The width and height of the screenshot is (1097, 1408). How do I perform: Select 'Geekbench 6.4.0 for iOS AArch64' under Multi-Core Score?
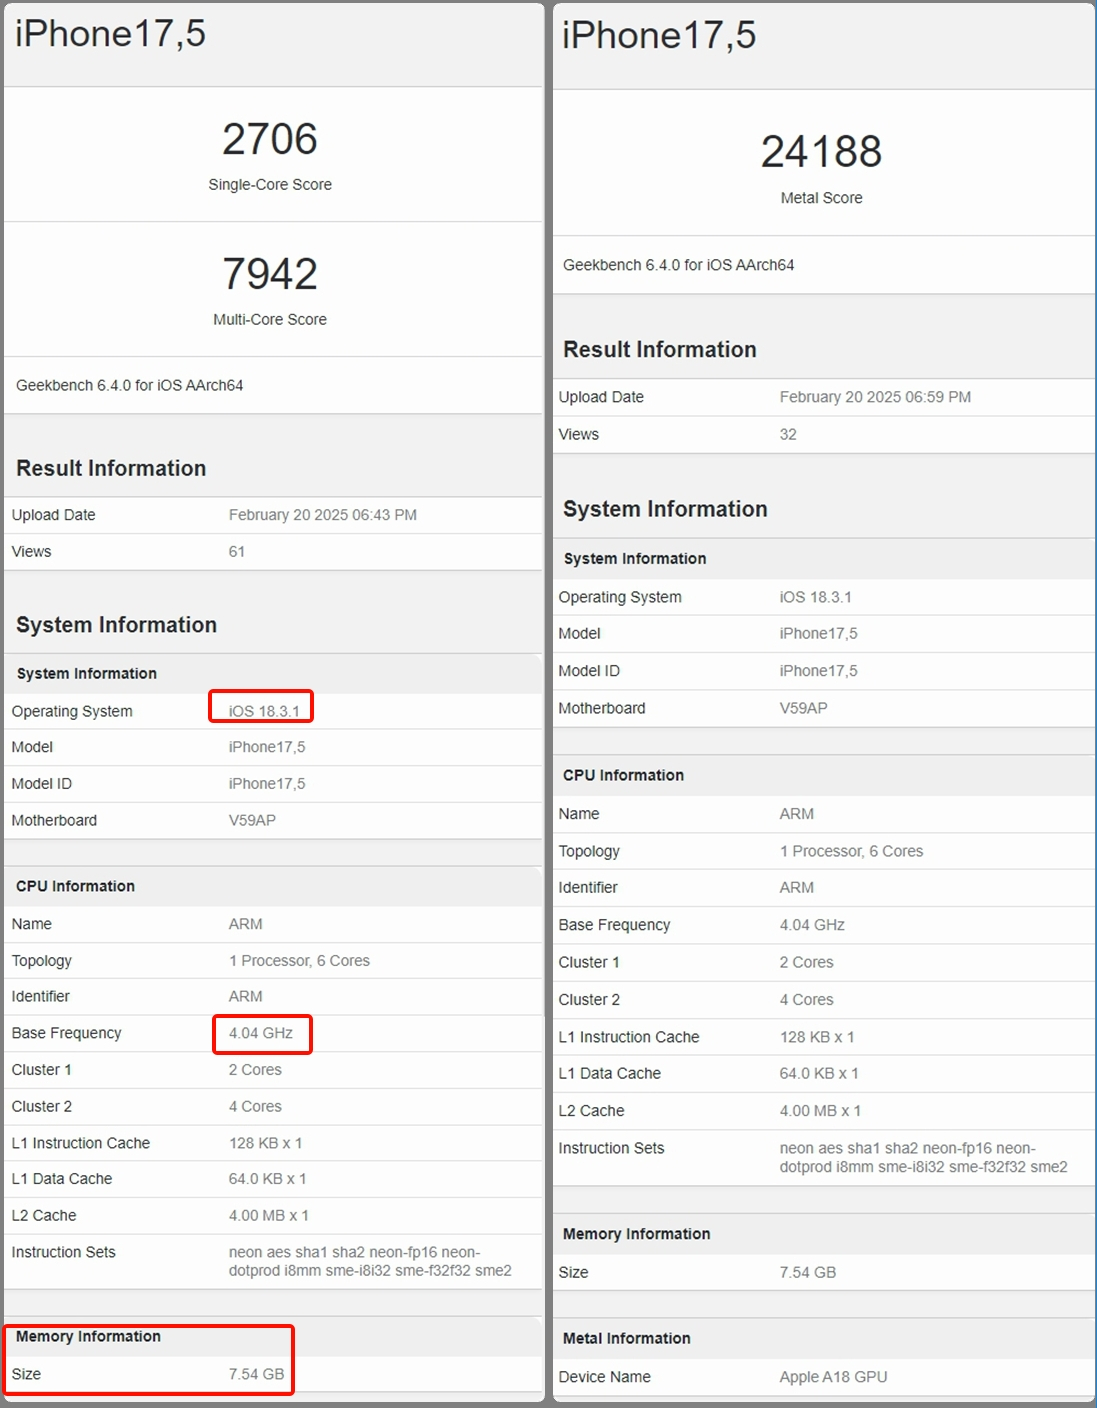pyautogui.click(x=129, y=385)
